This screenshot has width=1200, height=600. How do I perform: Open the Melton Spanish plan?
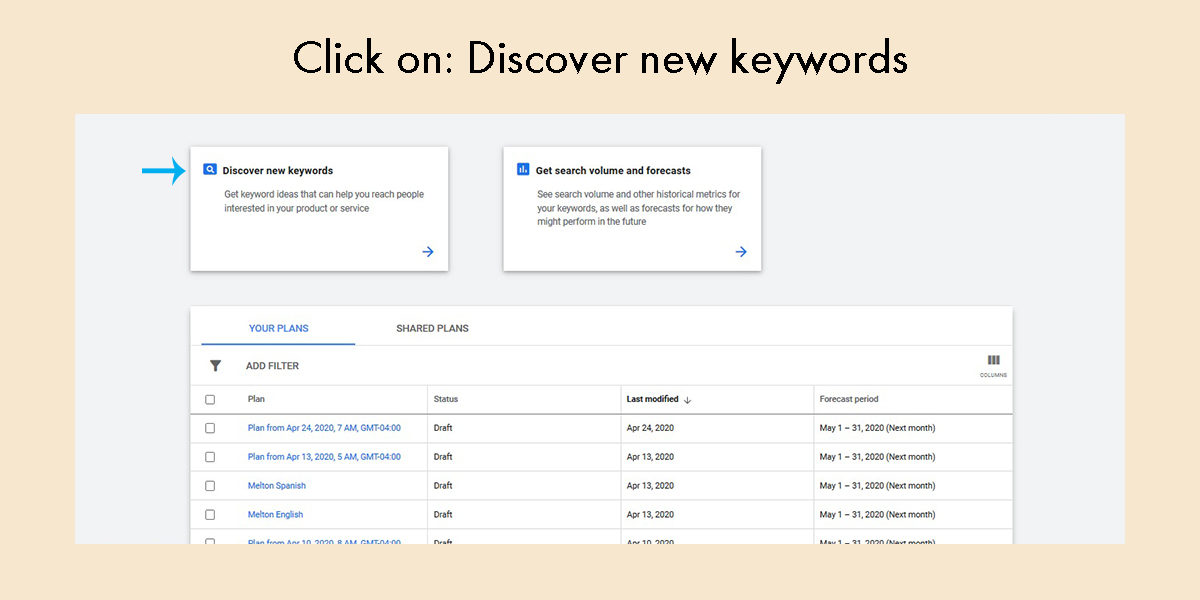click(277, 486)
